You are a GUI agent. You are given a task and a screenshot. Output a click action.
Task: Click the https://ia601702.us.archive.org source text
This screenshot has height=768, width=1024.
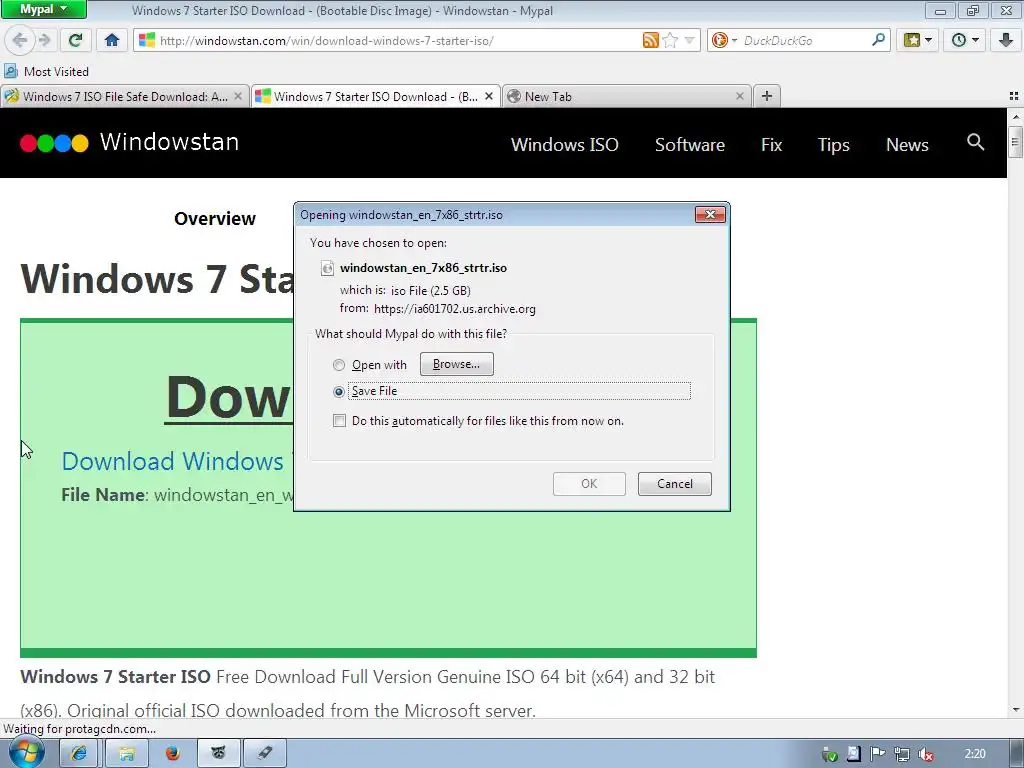[455, 309]
